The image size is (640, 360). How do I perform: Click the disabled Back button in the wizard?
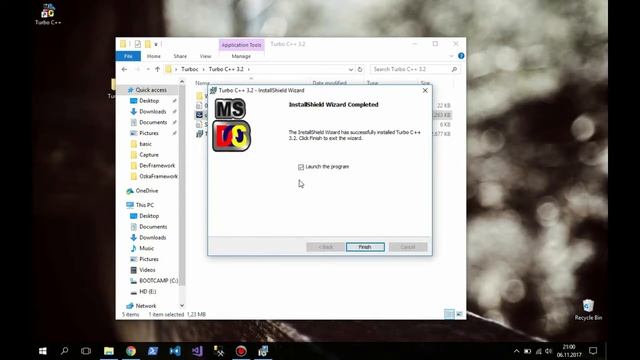[325, 247]
